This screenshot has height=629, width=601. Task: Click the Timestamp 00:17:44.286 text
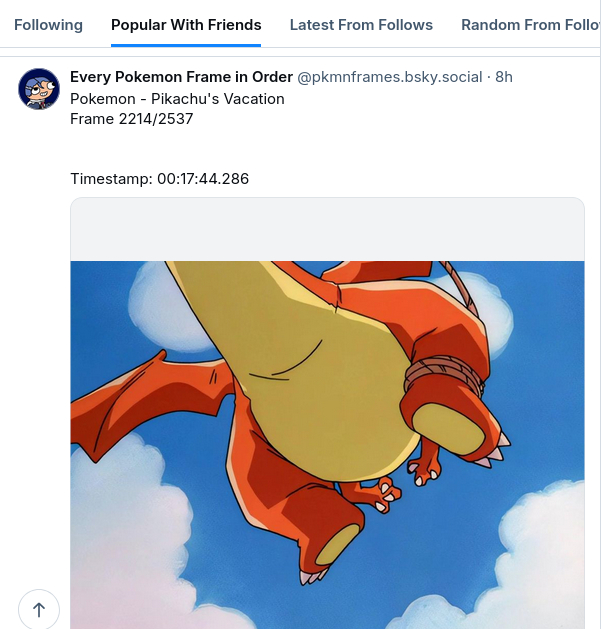(160, 179)
